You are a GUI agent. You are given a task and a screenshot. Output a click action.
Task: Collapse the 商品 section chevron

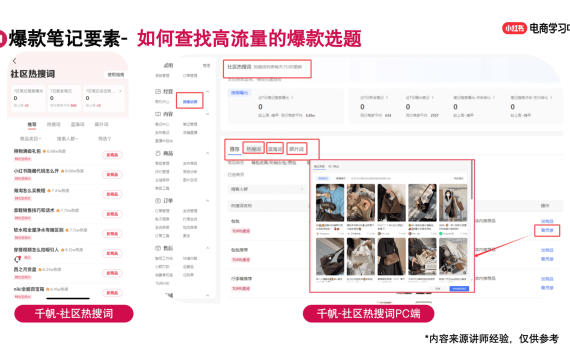coord(208,153)
